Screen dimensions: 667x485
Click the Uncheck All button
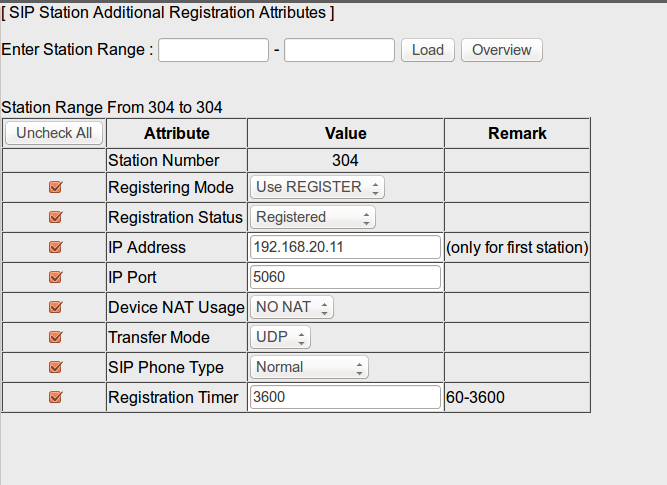tap(54, 133)
